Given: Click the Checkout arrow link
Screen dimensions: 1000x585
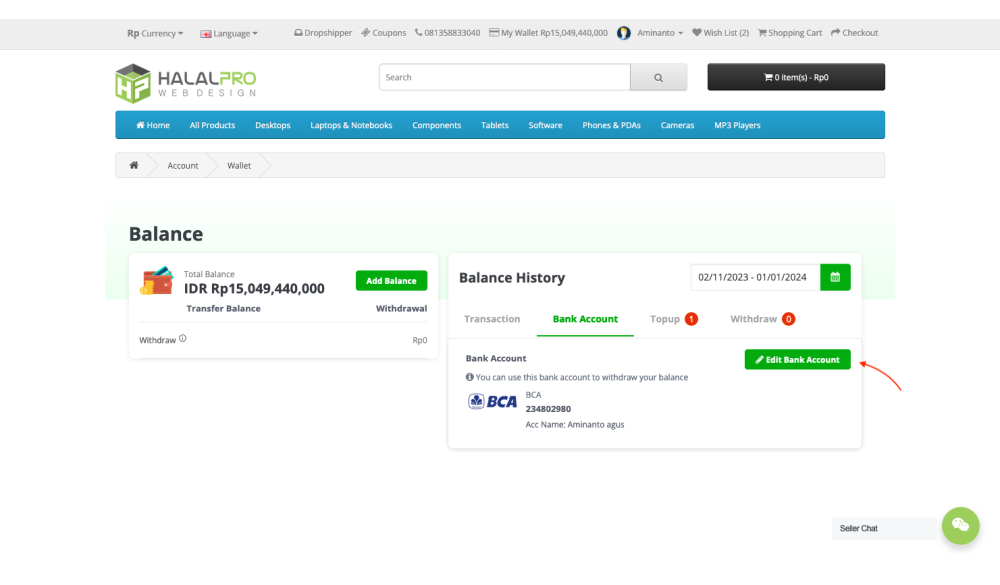Looking at the screenshot, I should point(854,33).
